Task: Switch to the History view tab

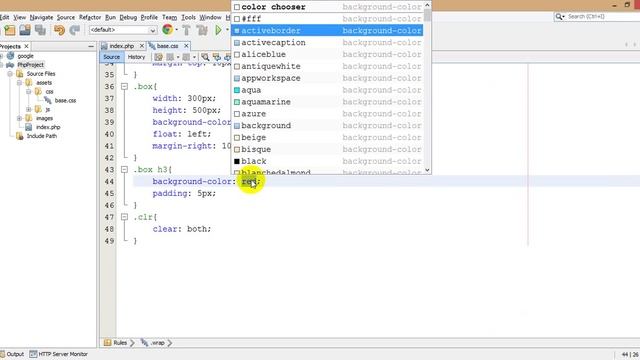Action: 136,57
